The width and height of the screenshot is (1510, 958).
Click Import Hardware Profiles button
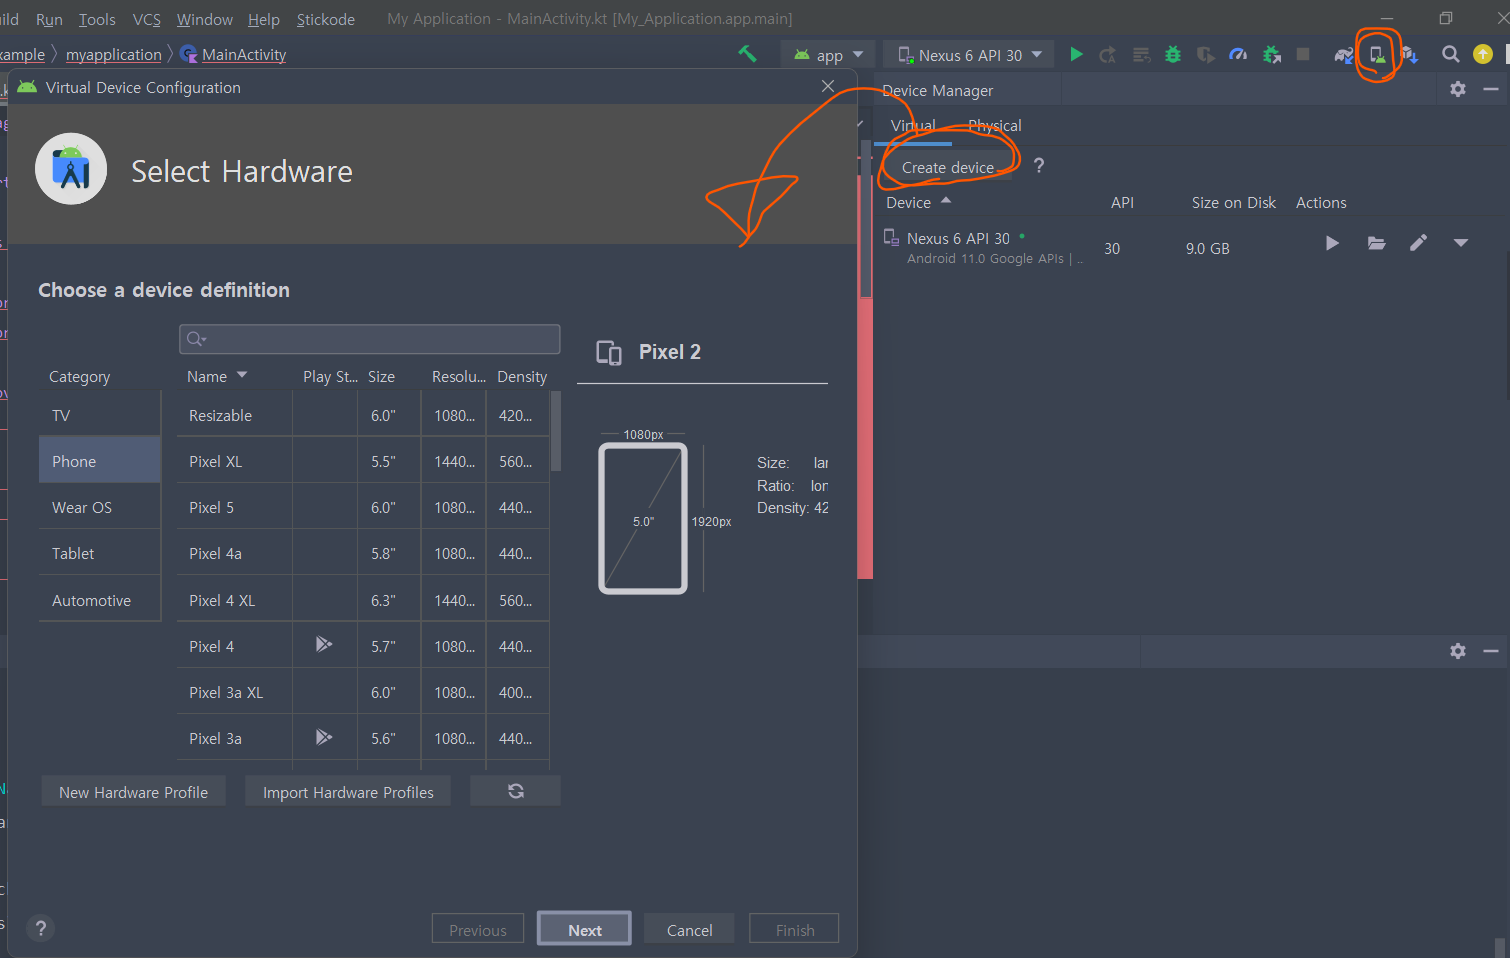[348, 792]
